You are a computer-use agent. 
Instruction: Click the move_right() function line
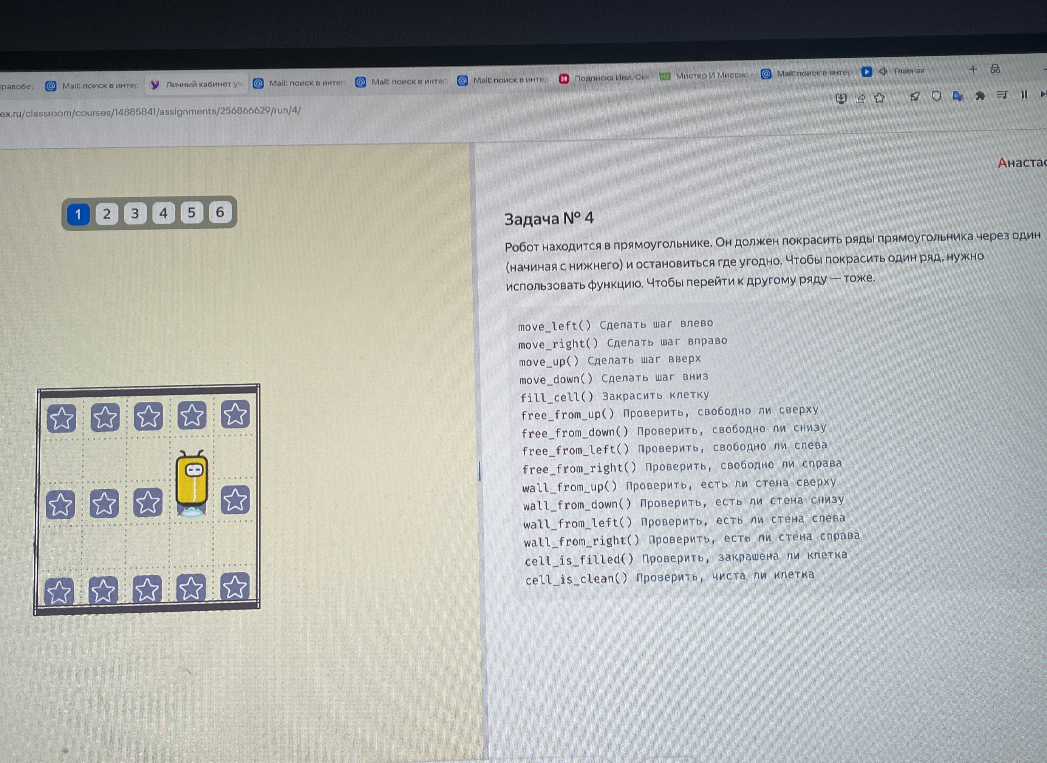(623, 342)
